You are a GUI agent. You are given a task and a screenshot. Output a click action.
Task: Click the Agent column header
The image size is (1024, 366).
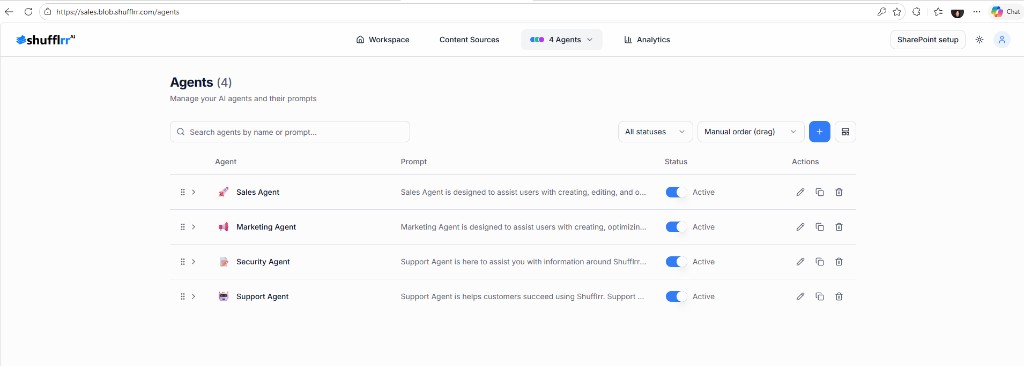225,161
